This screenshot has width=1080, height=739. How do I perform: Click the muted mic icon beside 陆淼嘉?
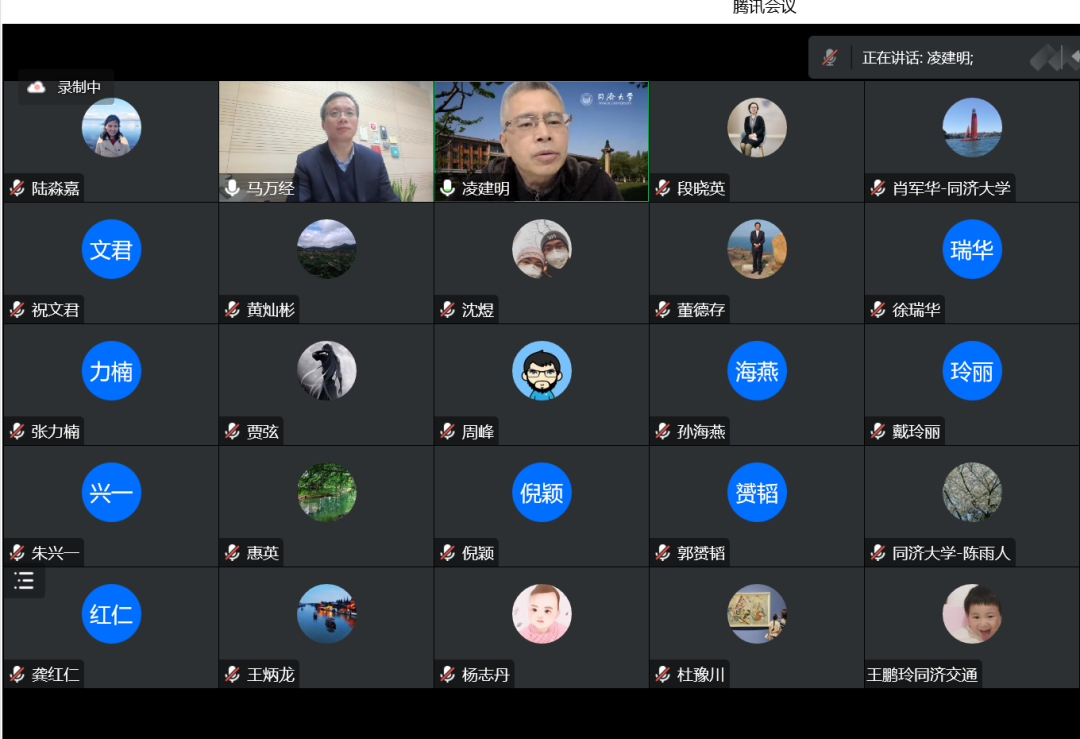[17, 188]
